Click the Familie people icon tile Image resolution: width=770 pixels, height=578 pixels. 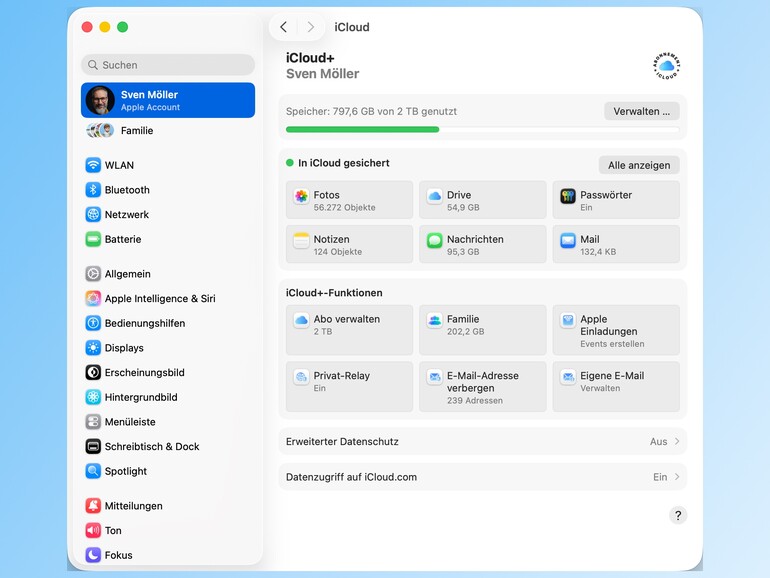(435, 321)
